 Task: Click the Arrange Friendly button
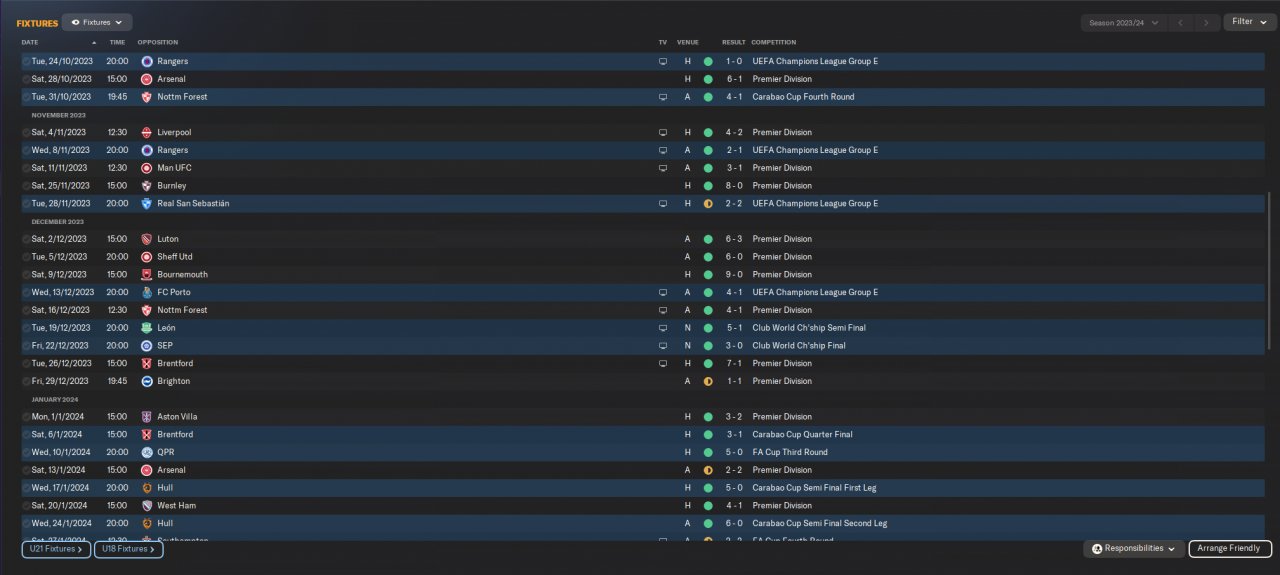click(1230, 549)
